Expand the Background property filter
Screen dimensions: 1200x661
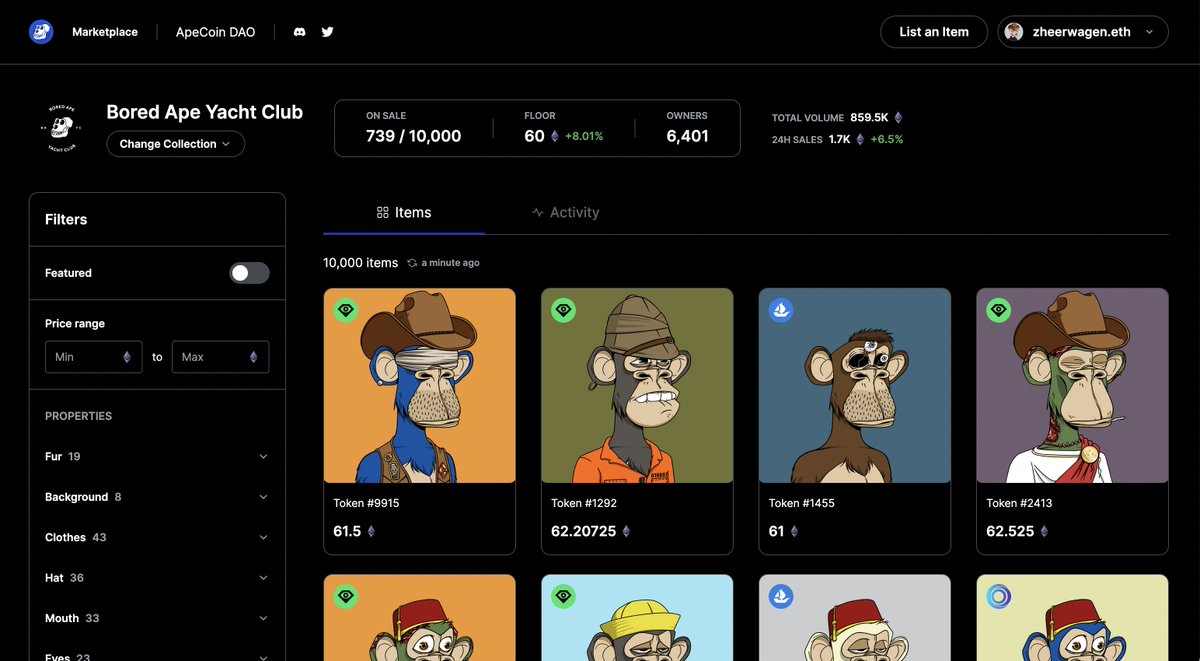click(157, 497)
